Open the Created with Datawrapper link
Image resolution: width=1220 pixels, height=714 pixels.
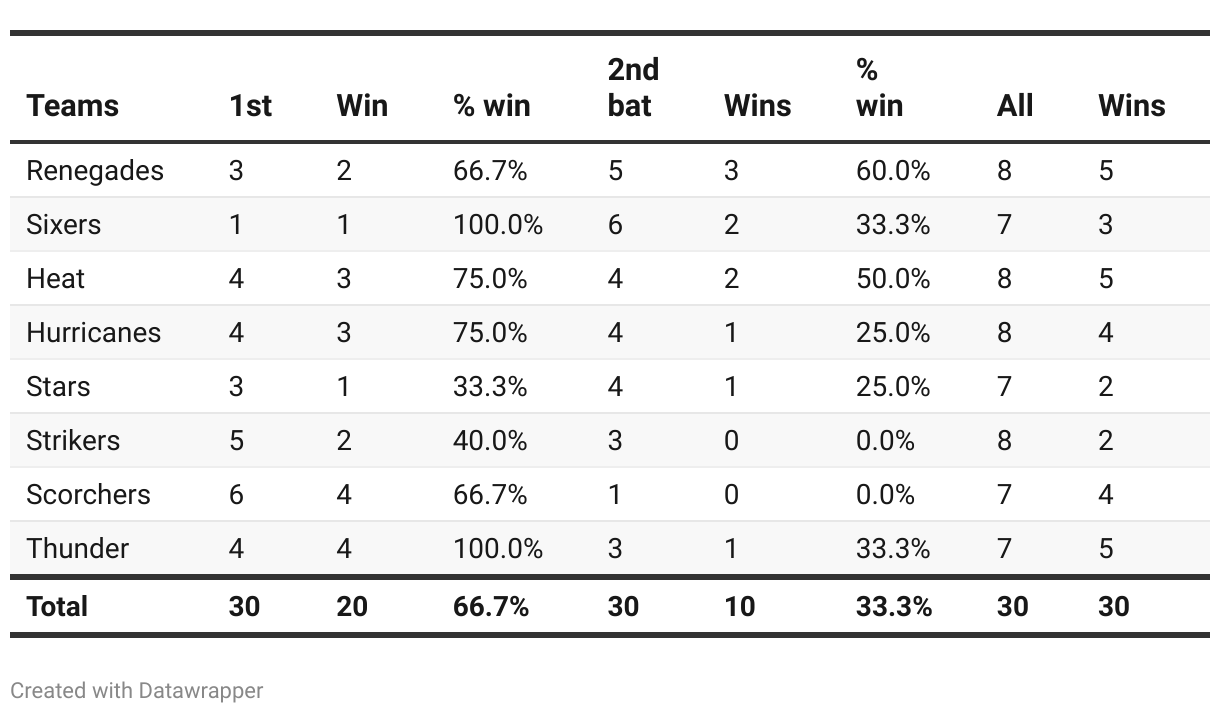[x=137, y=690]
